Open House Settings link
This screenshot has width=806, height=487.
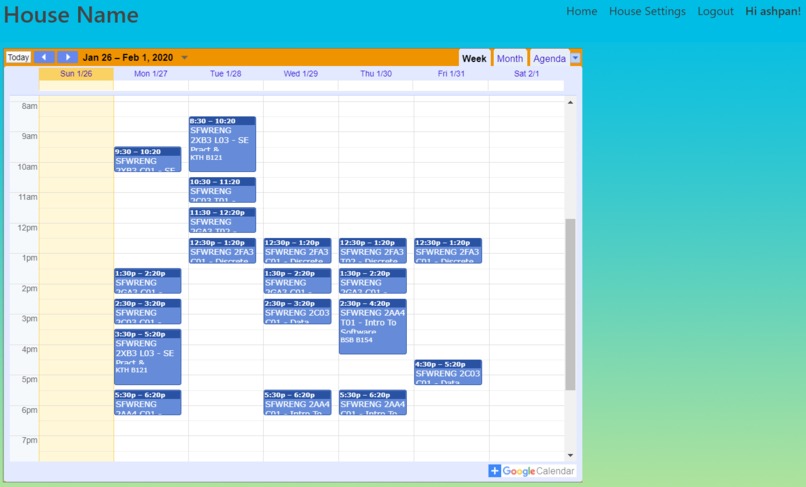[647, 11]
